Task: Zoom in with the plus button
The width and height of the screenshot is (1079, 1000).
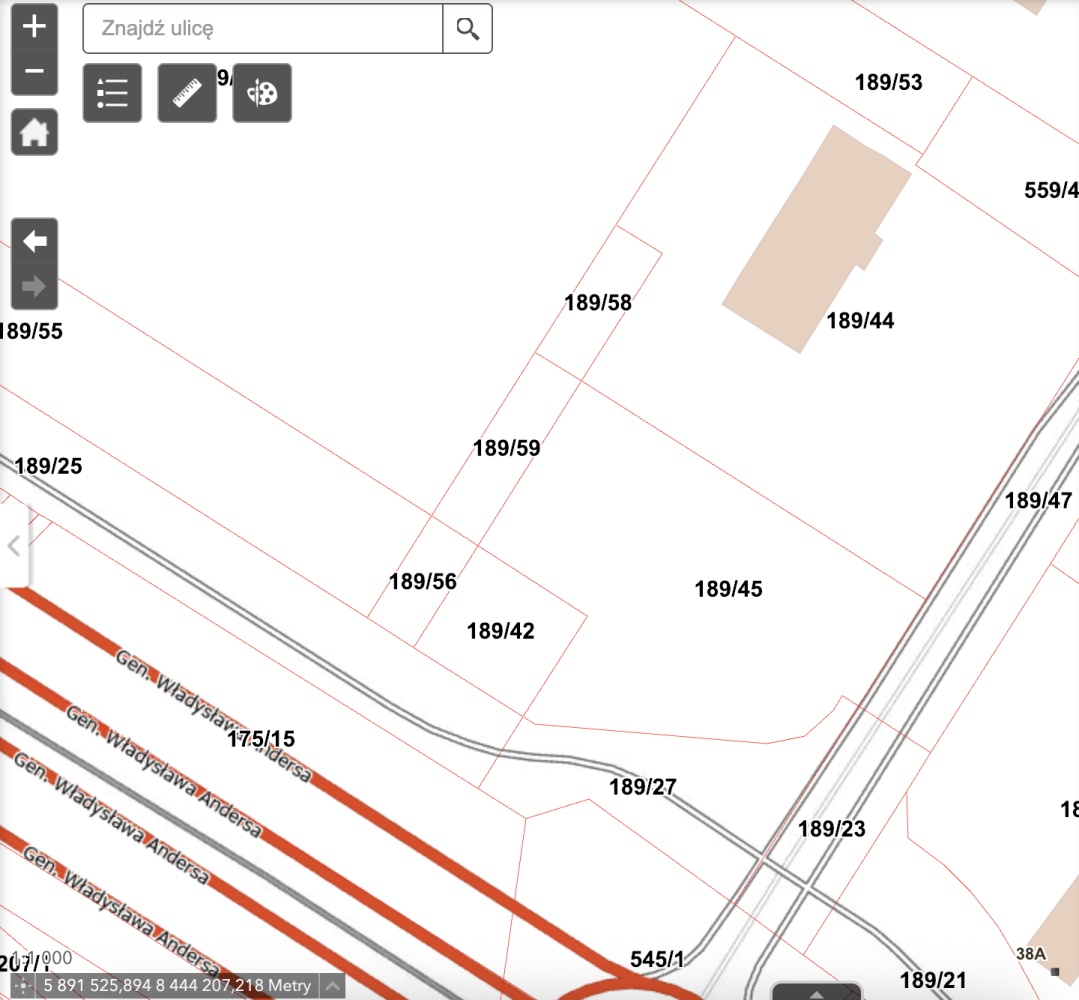Action: click(34, 27)
